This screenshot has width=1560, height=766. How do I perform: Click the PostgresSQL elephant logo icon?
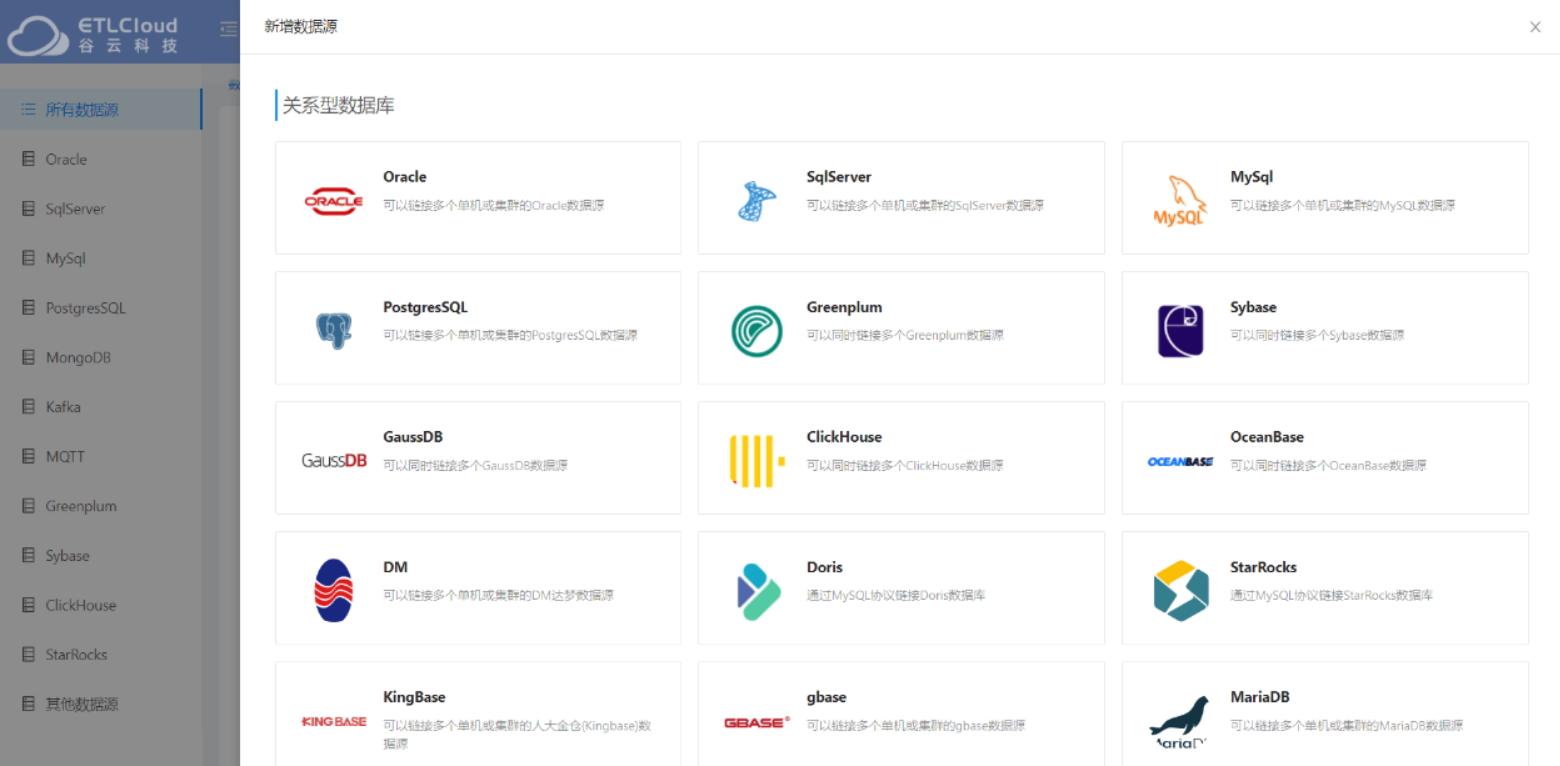click(x=334, y=331)
